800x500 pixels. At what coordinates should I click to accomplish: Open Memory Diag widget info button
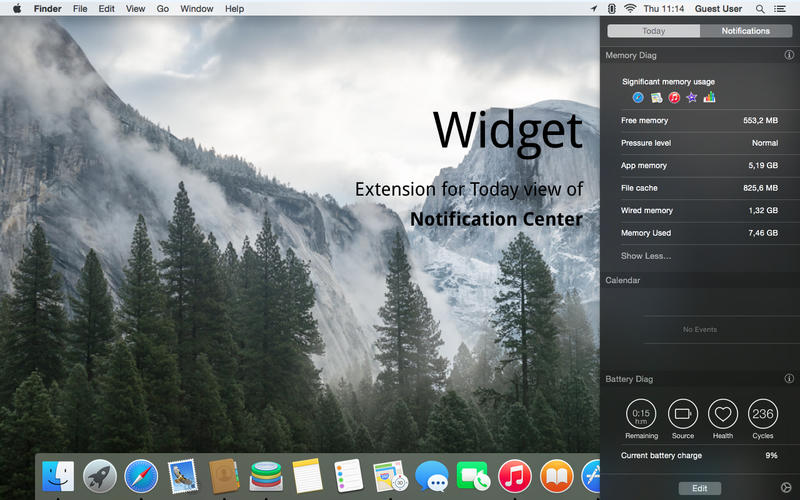pos(789,55)
